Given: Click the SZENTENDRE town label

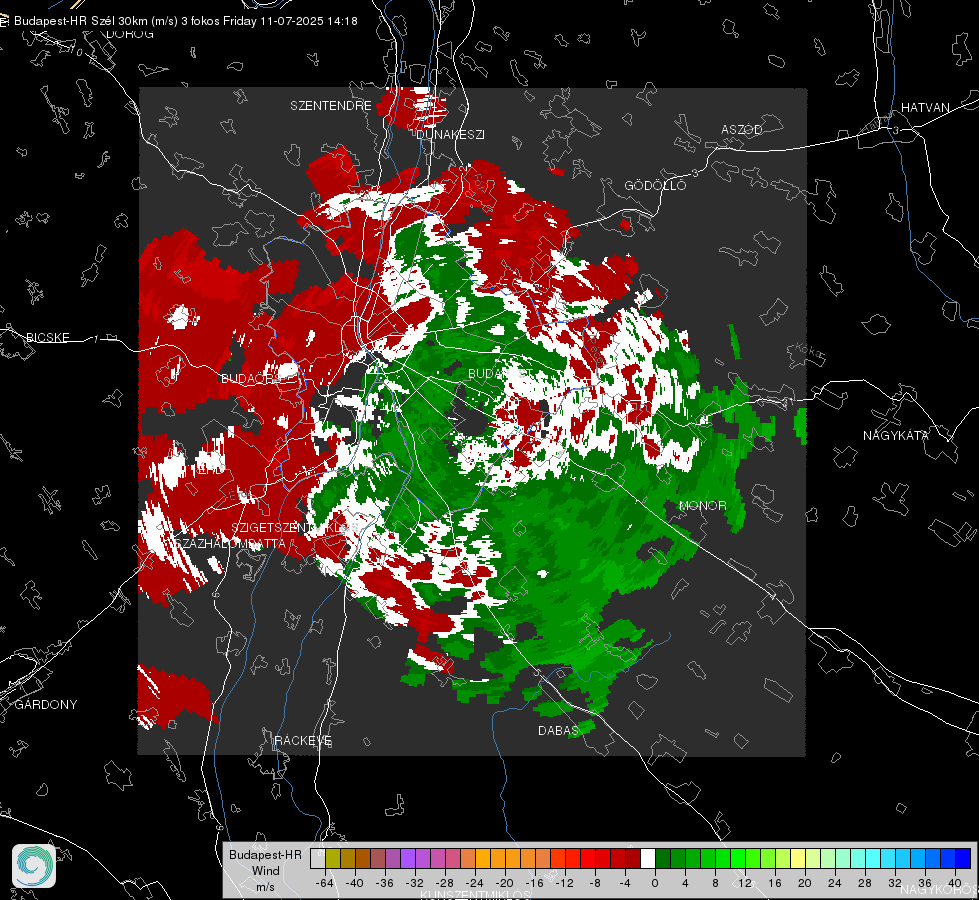Looking at the screenshot, I should coord(331,106).
